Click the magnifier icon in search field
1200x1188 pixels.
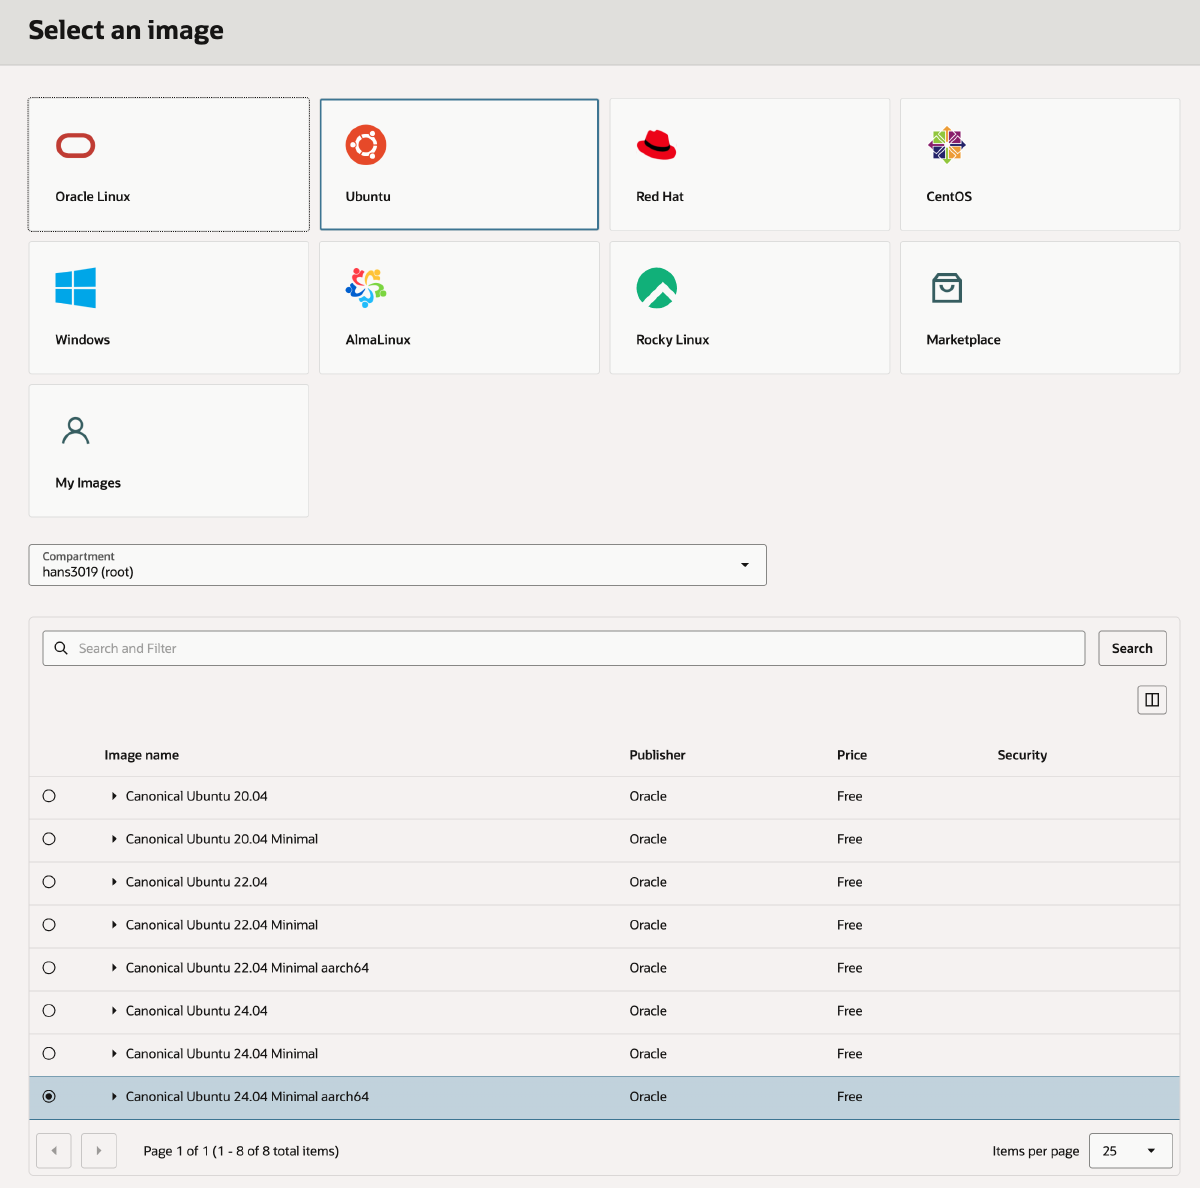[x=61, y=648]
